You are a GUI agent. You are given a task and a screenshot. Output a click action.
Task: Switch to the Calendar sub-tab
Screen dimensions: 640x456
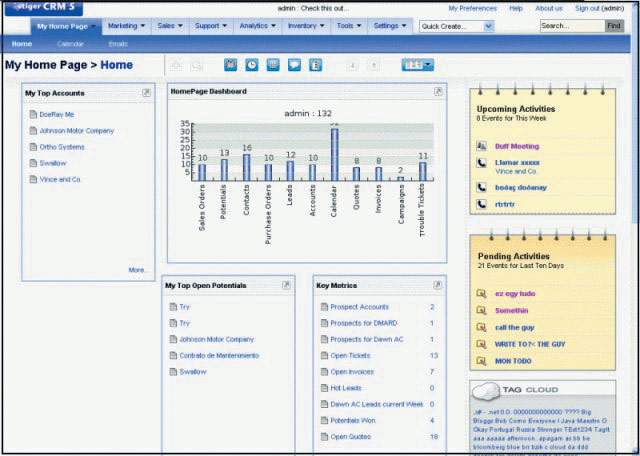coord(70,44)
